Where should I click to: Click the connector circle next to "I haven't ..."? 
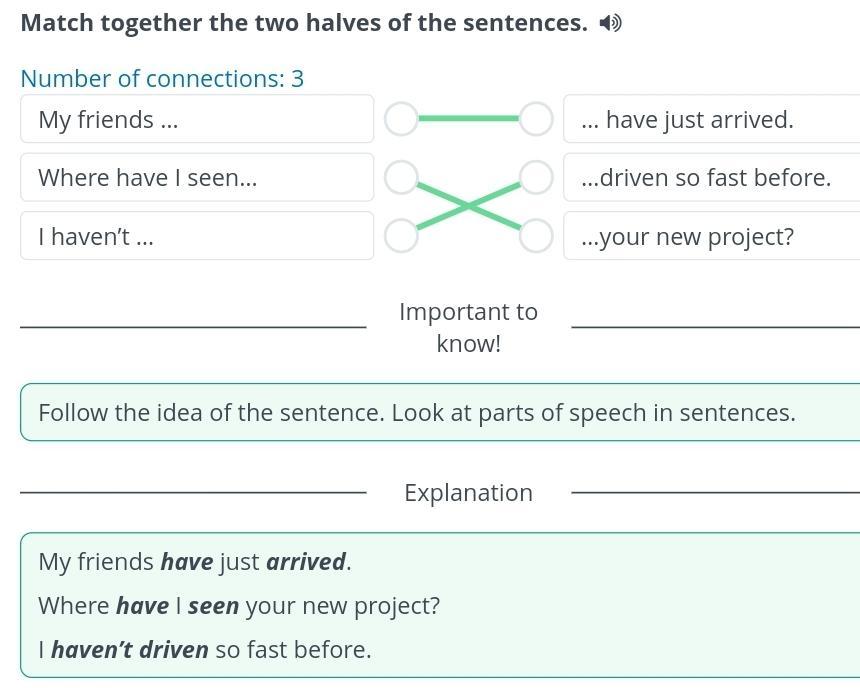tap(401, 236)
